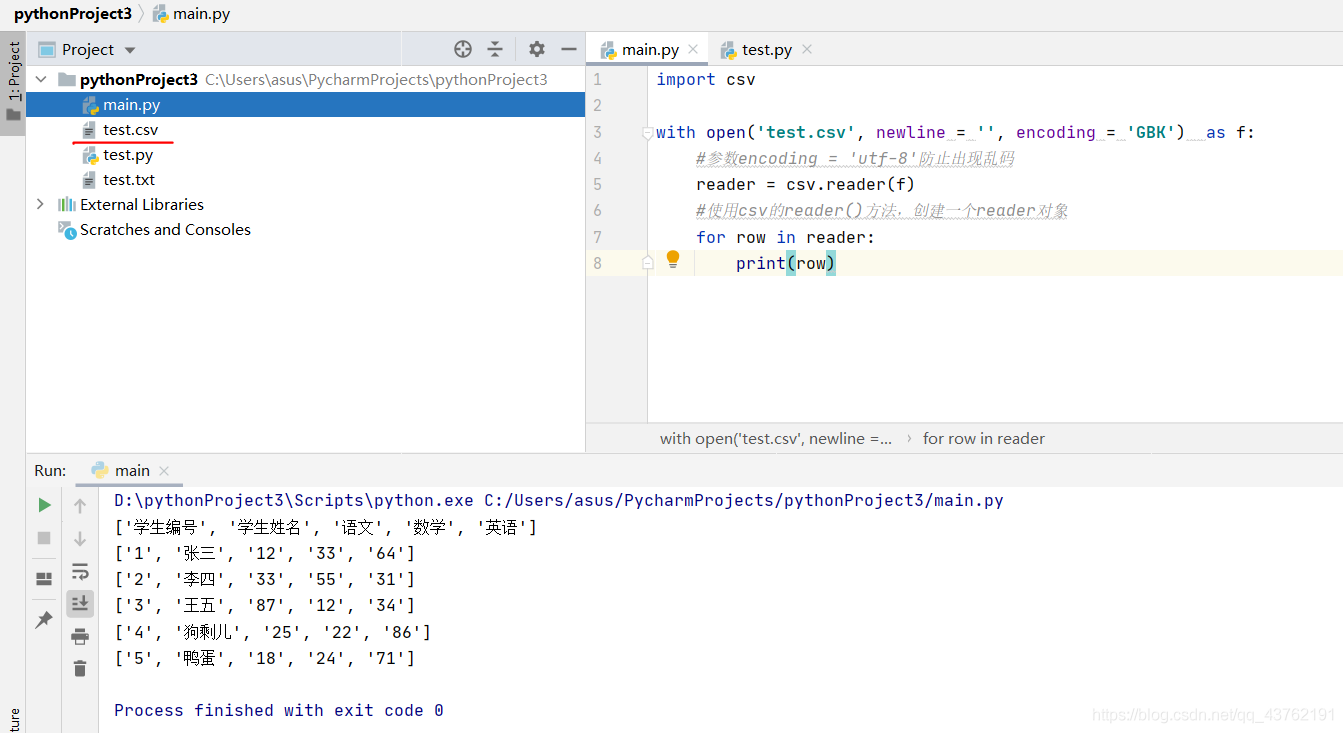The image size is (1343, 733).
Task: Close the main run tab
Action: [165, 470]
